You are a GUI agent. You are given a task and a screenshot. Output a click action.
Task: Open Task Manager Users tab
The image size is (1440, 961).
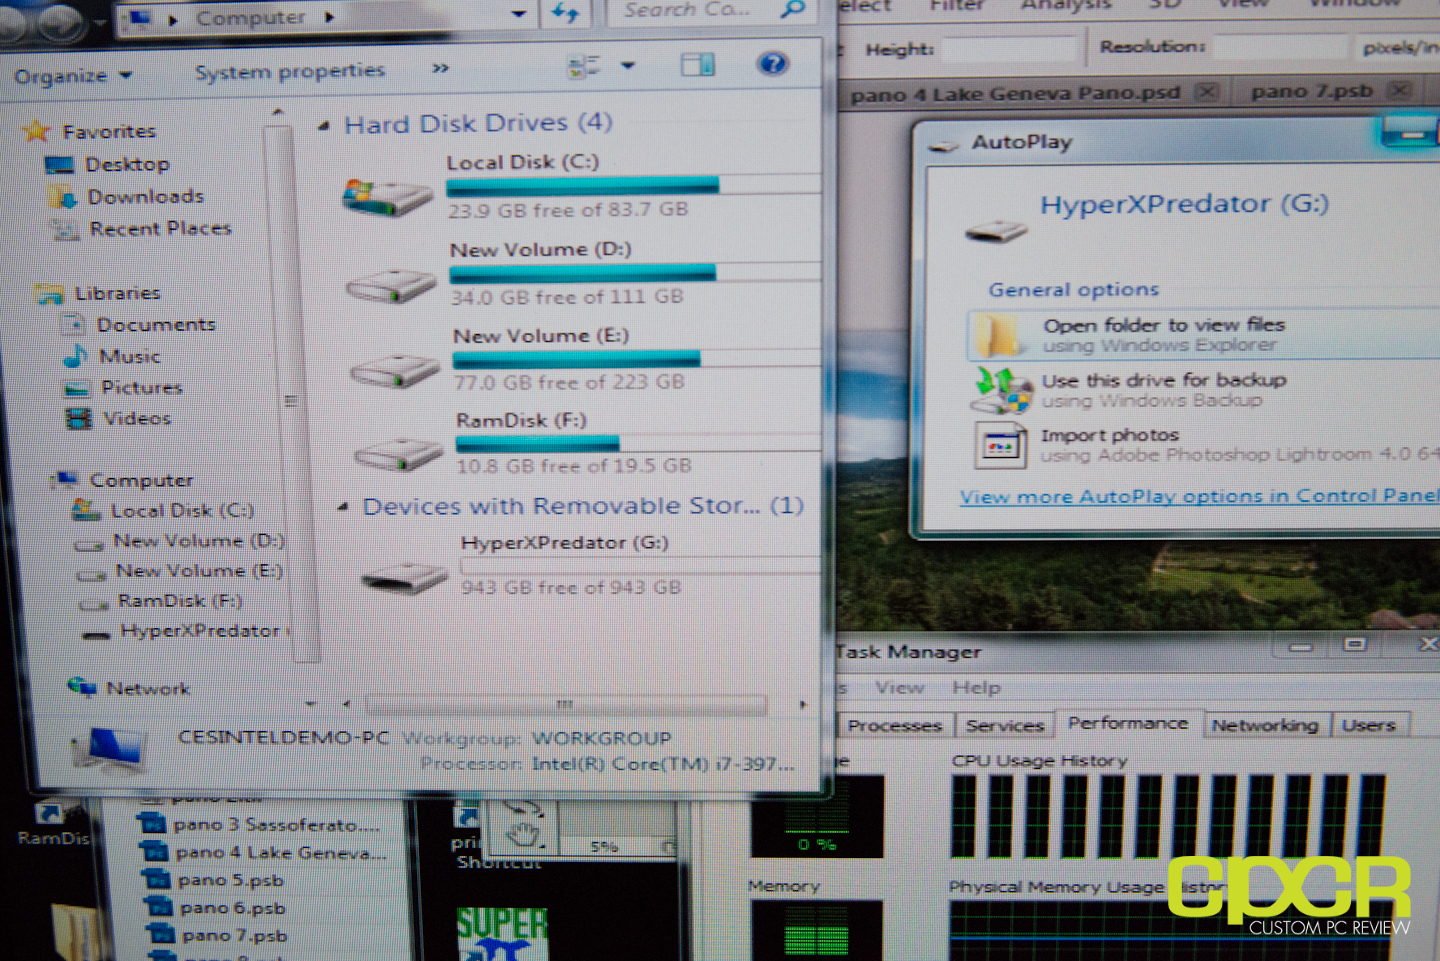(1368, 725)
